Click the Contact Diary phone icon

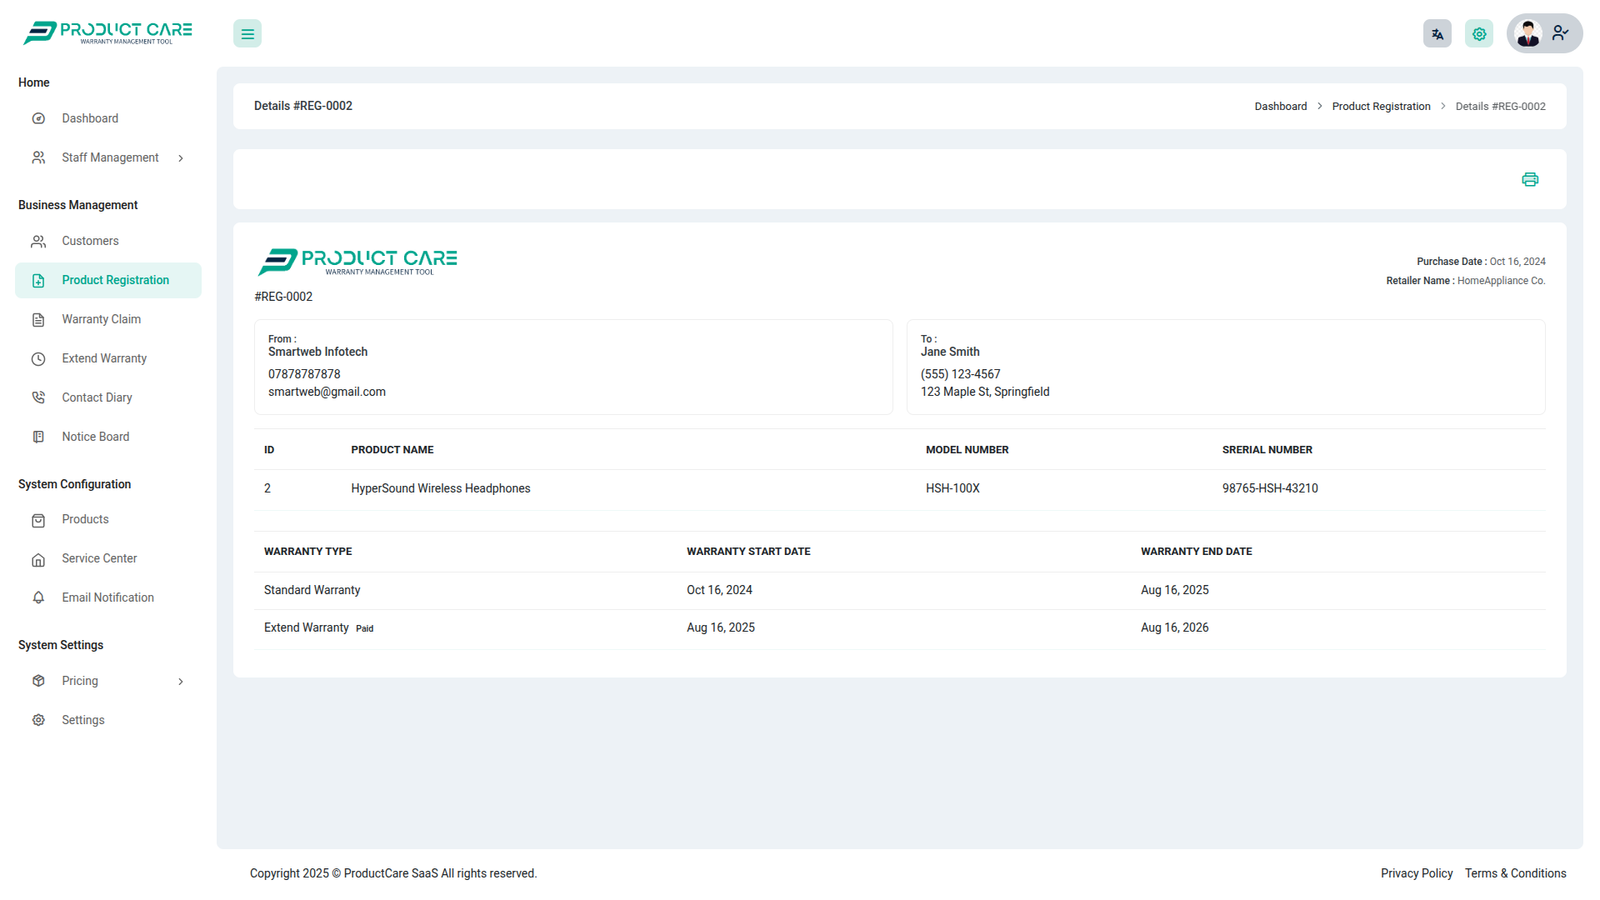(x=38, y=398)
